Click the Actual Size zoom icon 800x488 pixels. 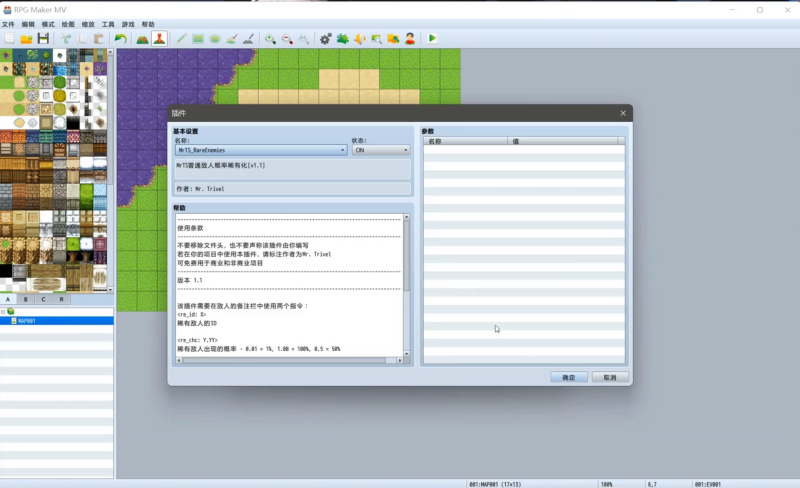(x=304, y=38)
